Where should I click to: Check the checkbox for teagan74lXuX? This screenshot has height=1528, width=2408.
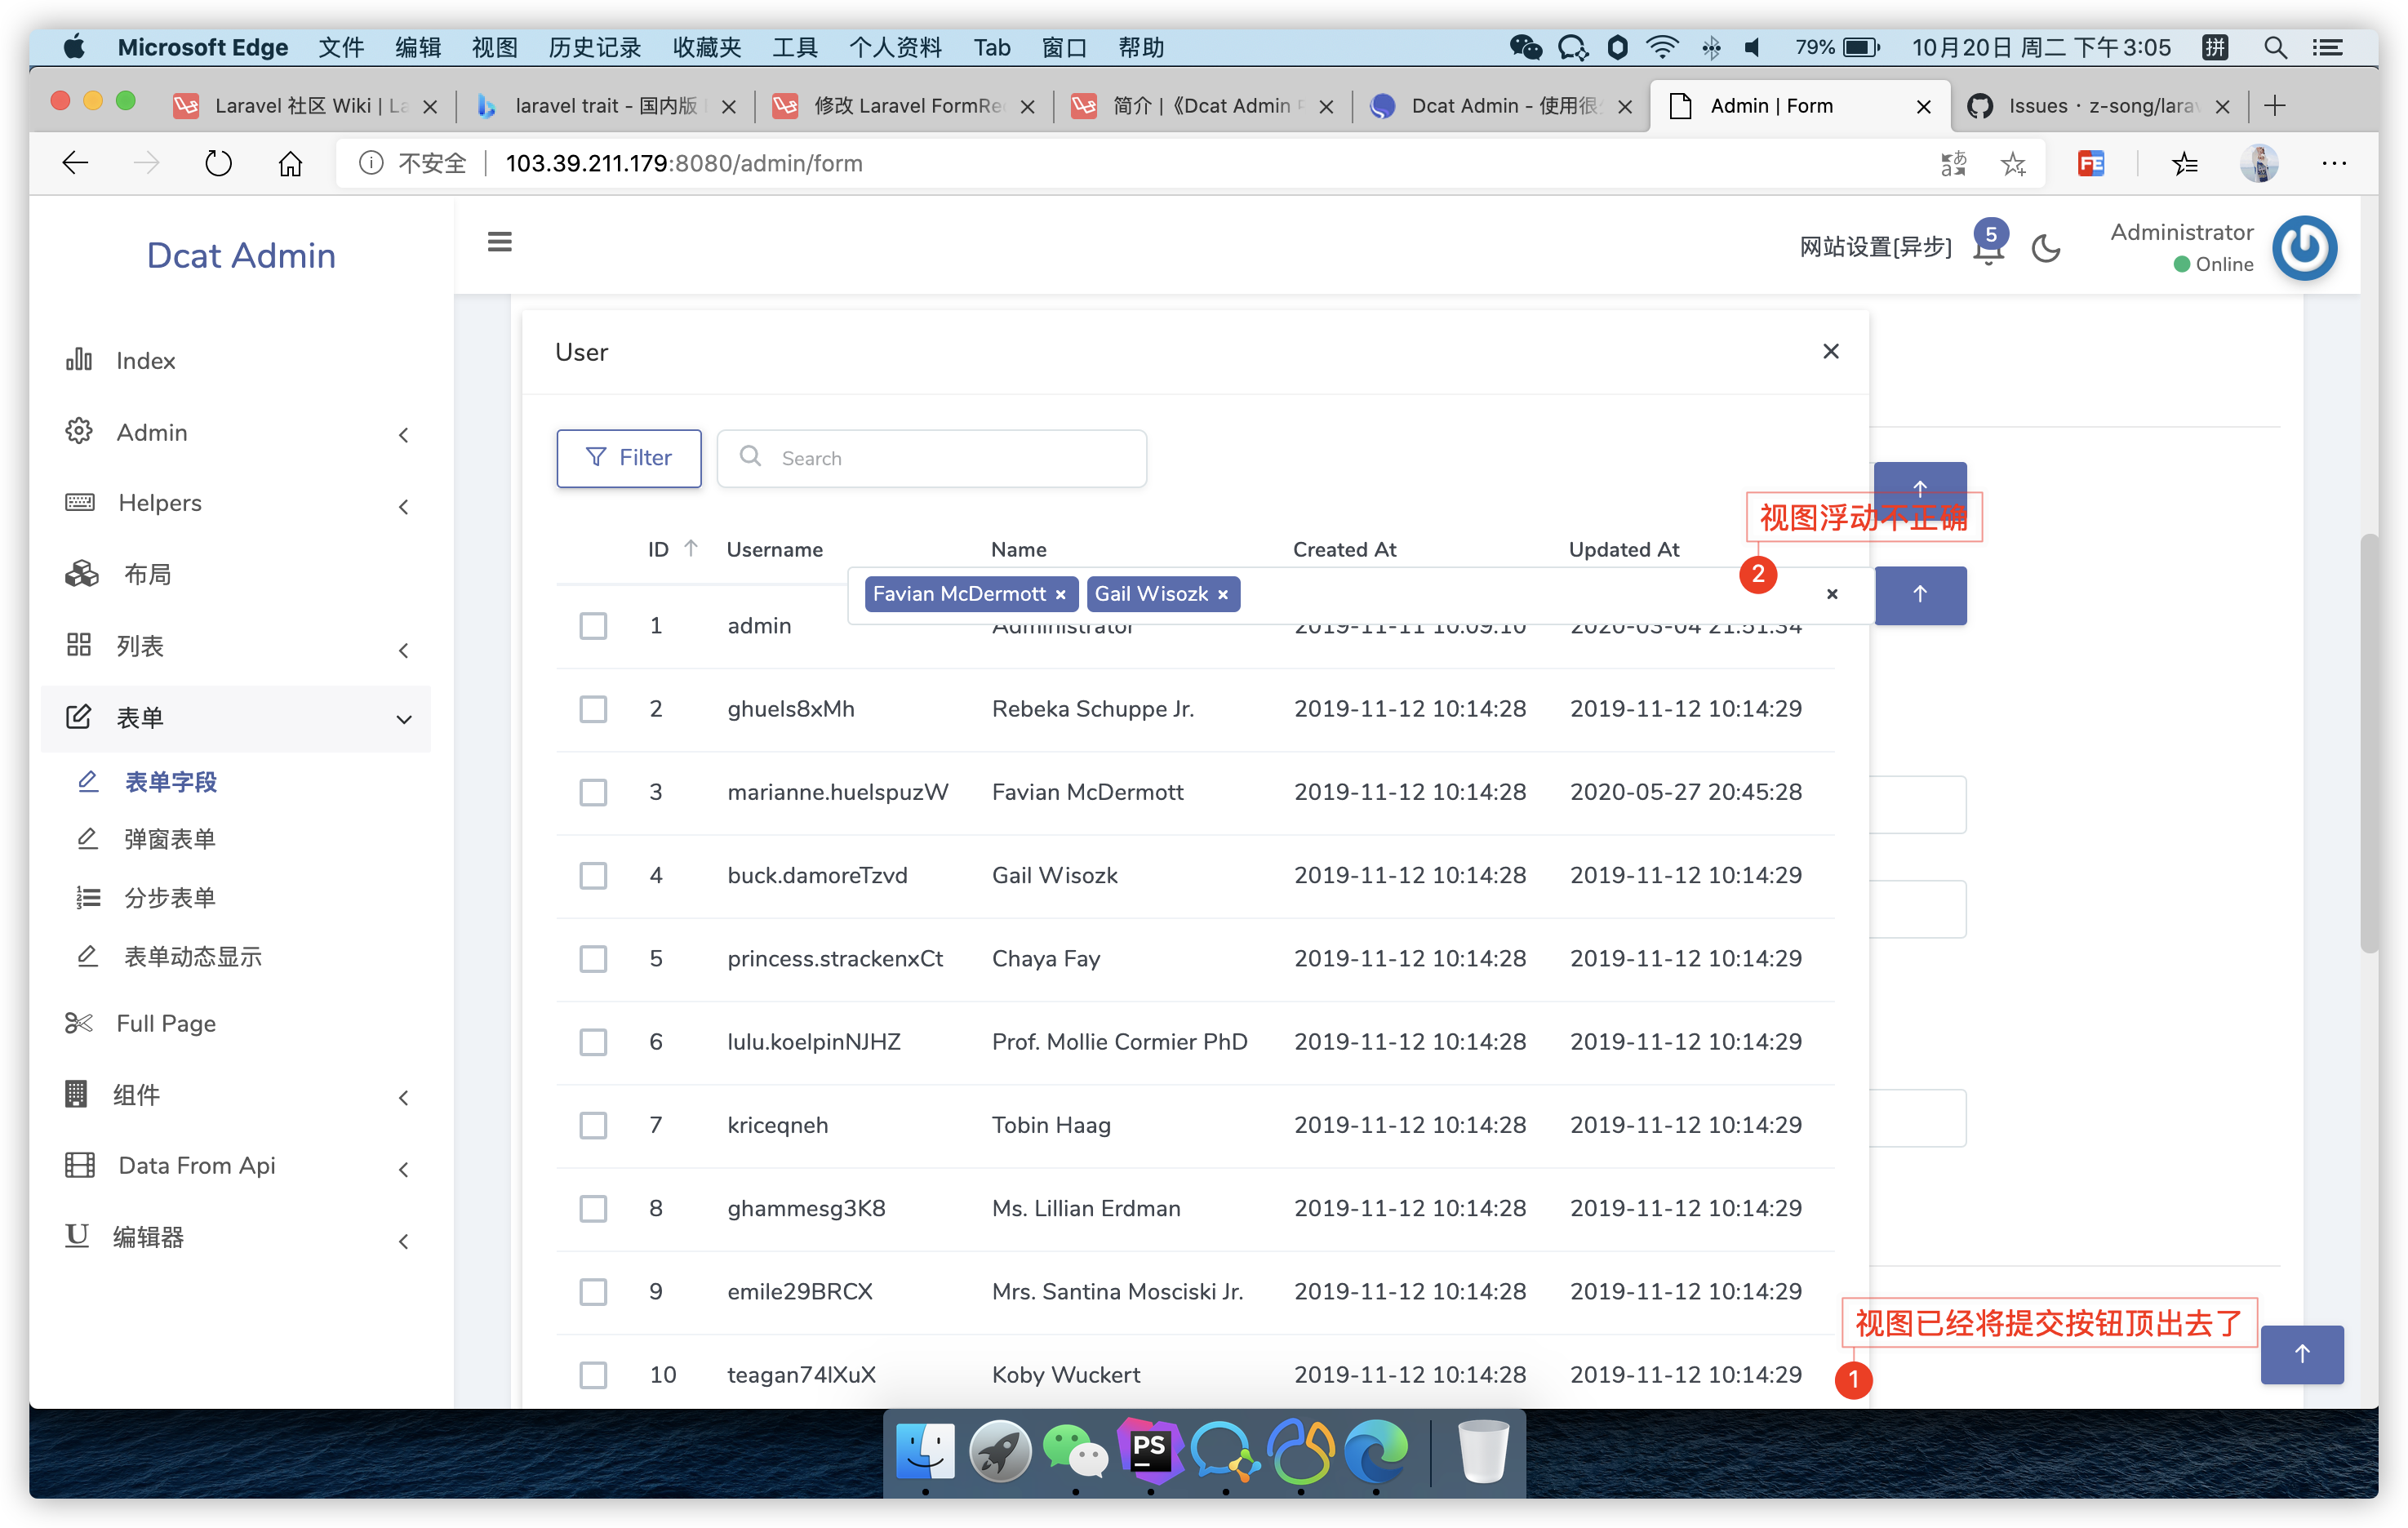pos(593,1375)
